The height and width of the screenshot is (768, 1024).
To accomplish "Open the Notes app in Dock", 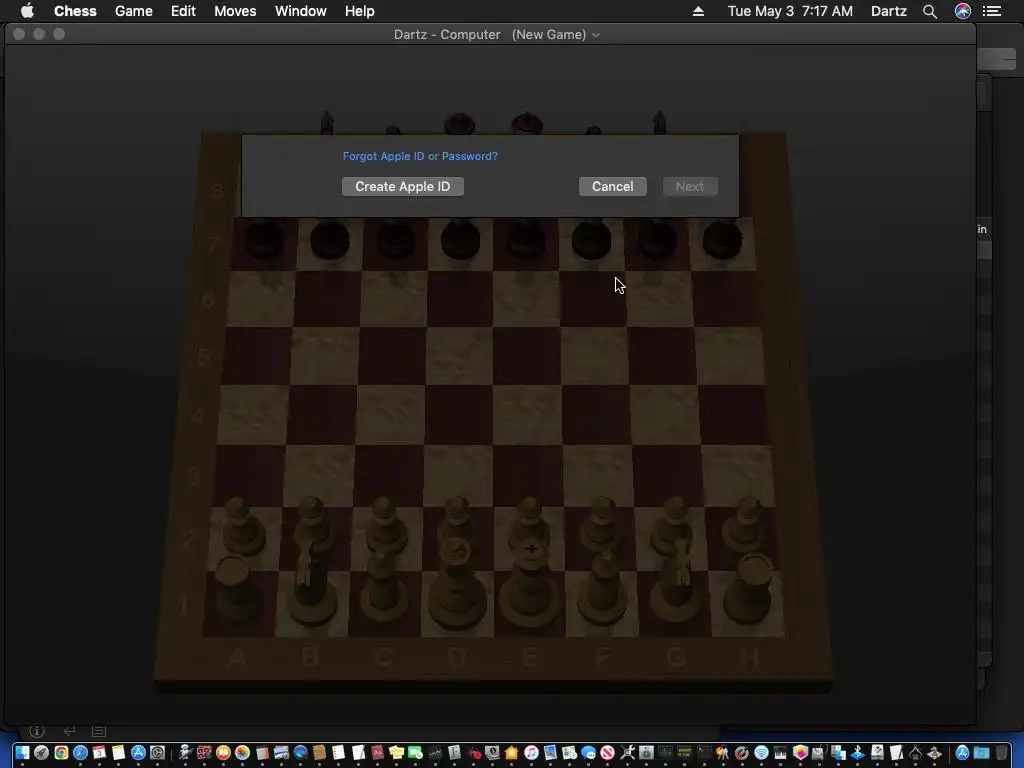I will point(118,752).
